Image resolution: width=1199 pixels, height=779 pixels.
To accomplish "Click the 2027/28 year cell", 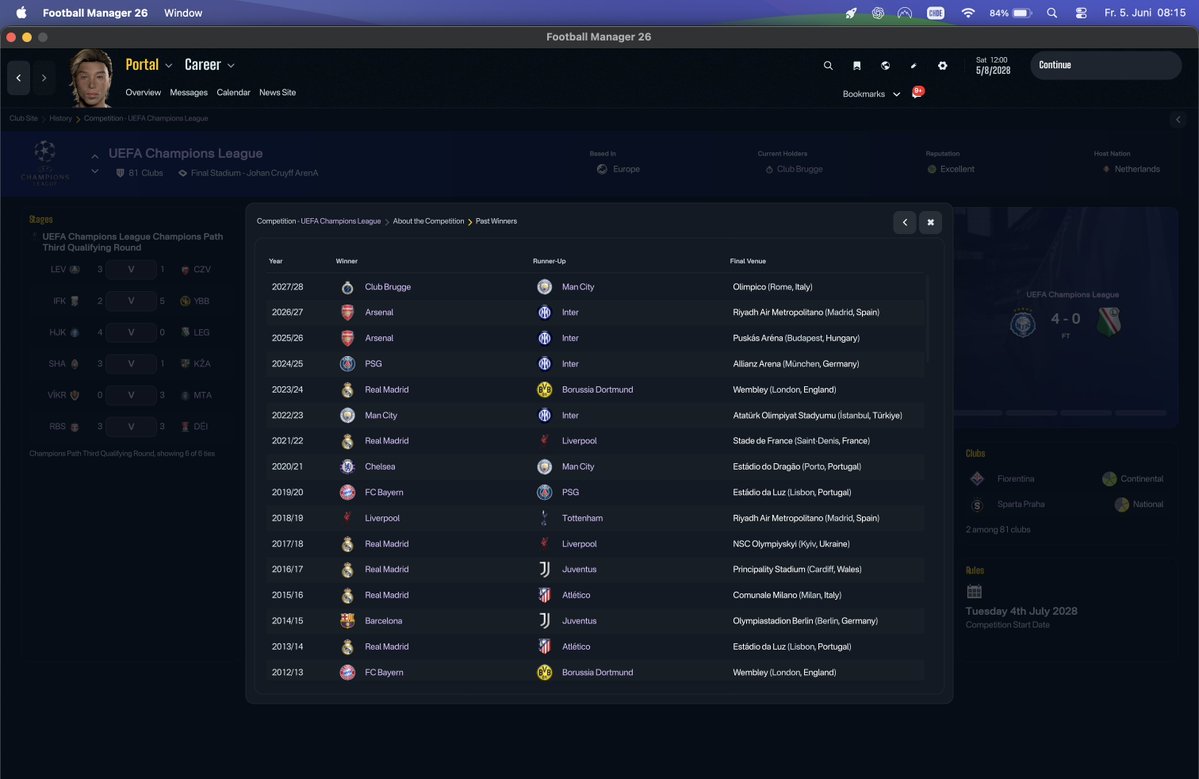I will point(288,287).
